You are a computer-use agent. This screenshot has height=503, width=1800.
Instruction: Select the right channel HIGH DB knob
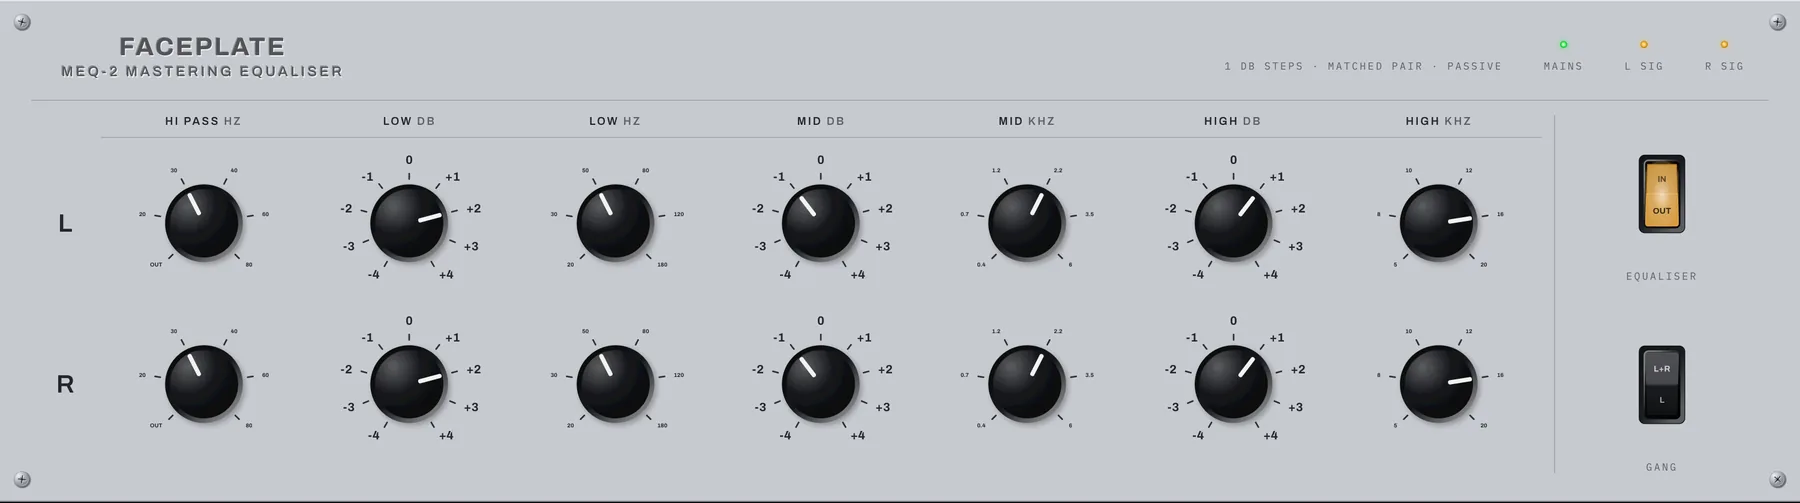(1233, 383)
